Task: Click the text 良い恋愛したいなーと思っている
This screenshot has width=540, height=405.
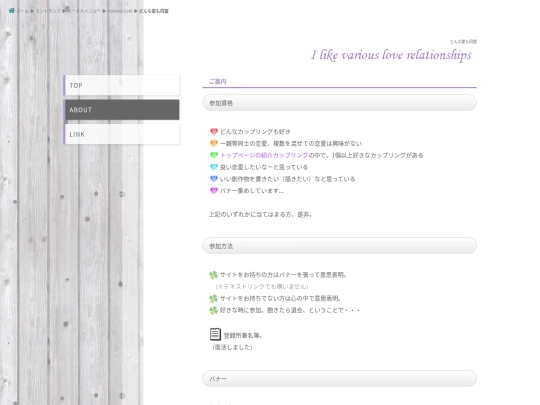Action: coord(264,167)
